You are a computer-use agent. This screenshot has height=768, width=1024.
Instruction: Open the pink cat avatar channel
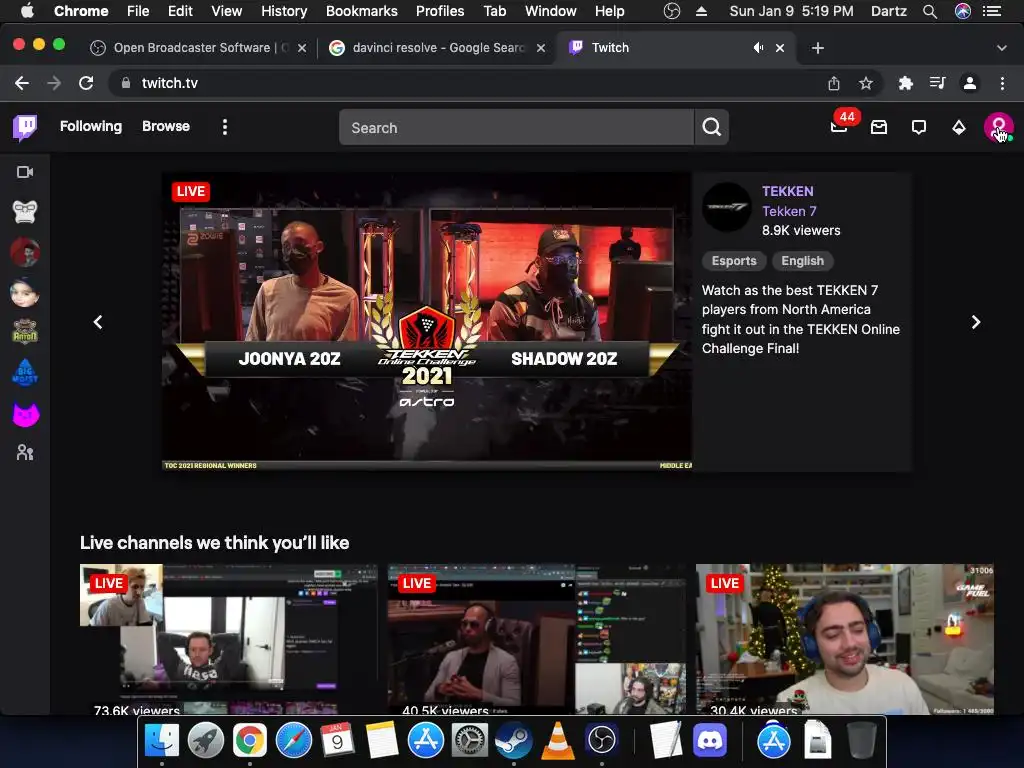click(x=25, y=413)
